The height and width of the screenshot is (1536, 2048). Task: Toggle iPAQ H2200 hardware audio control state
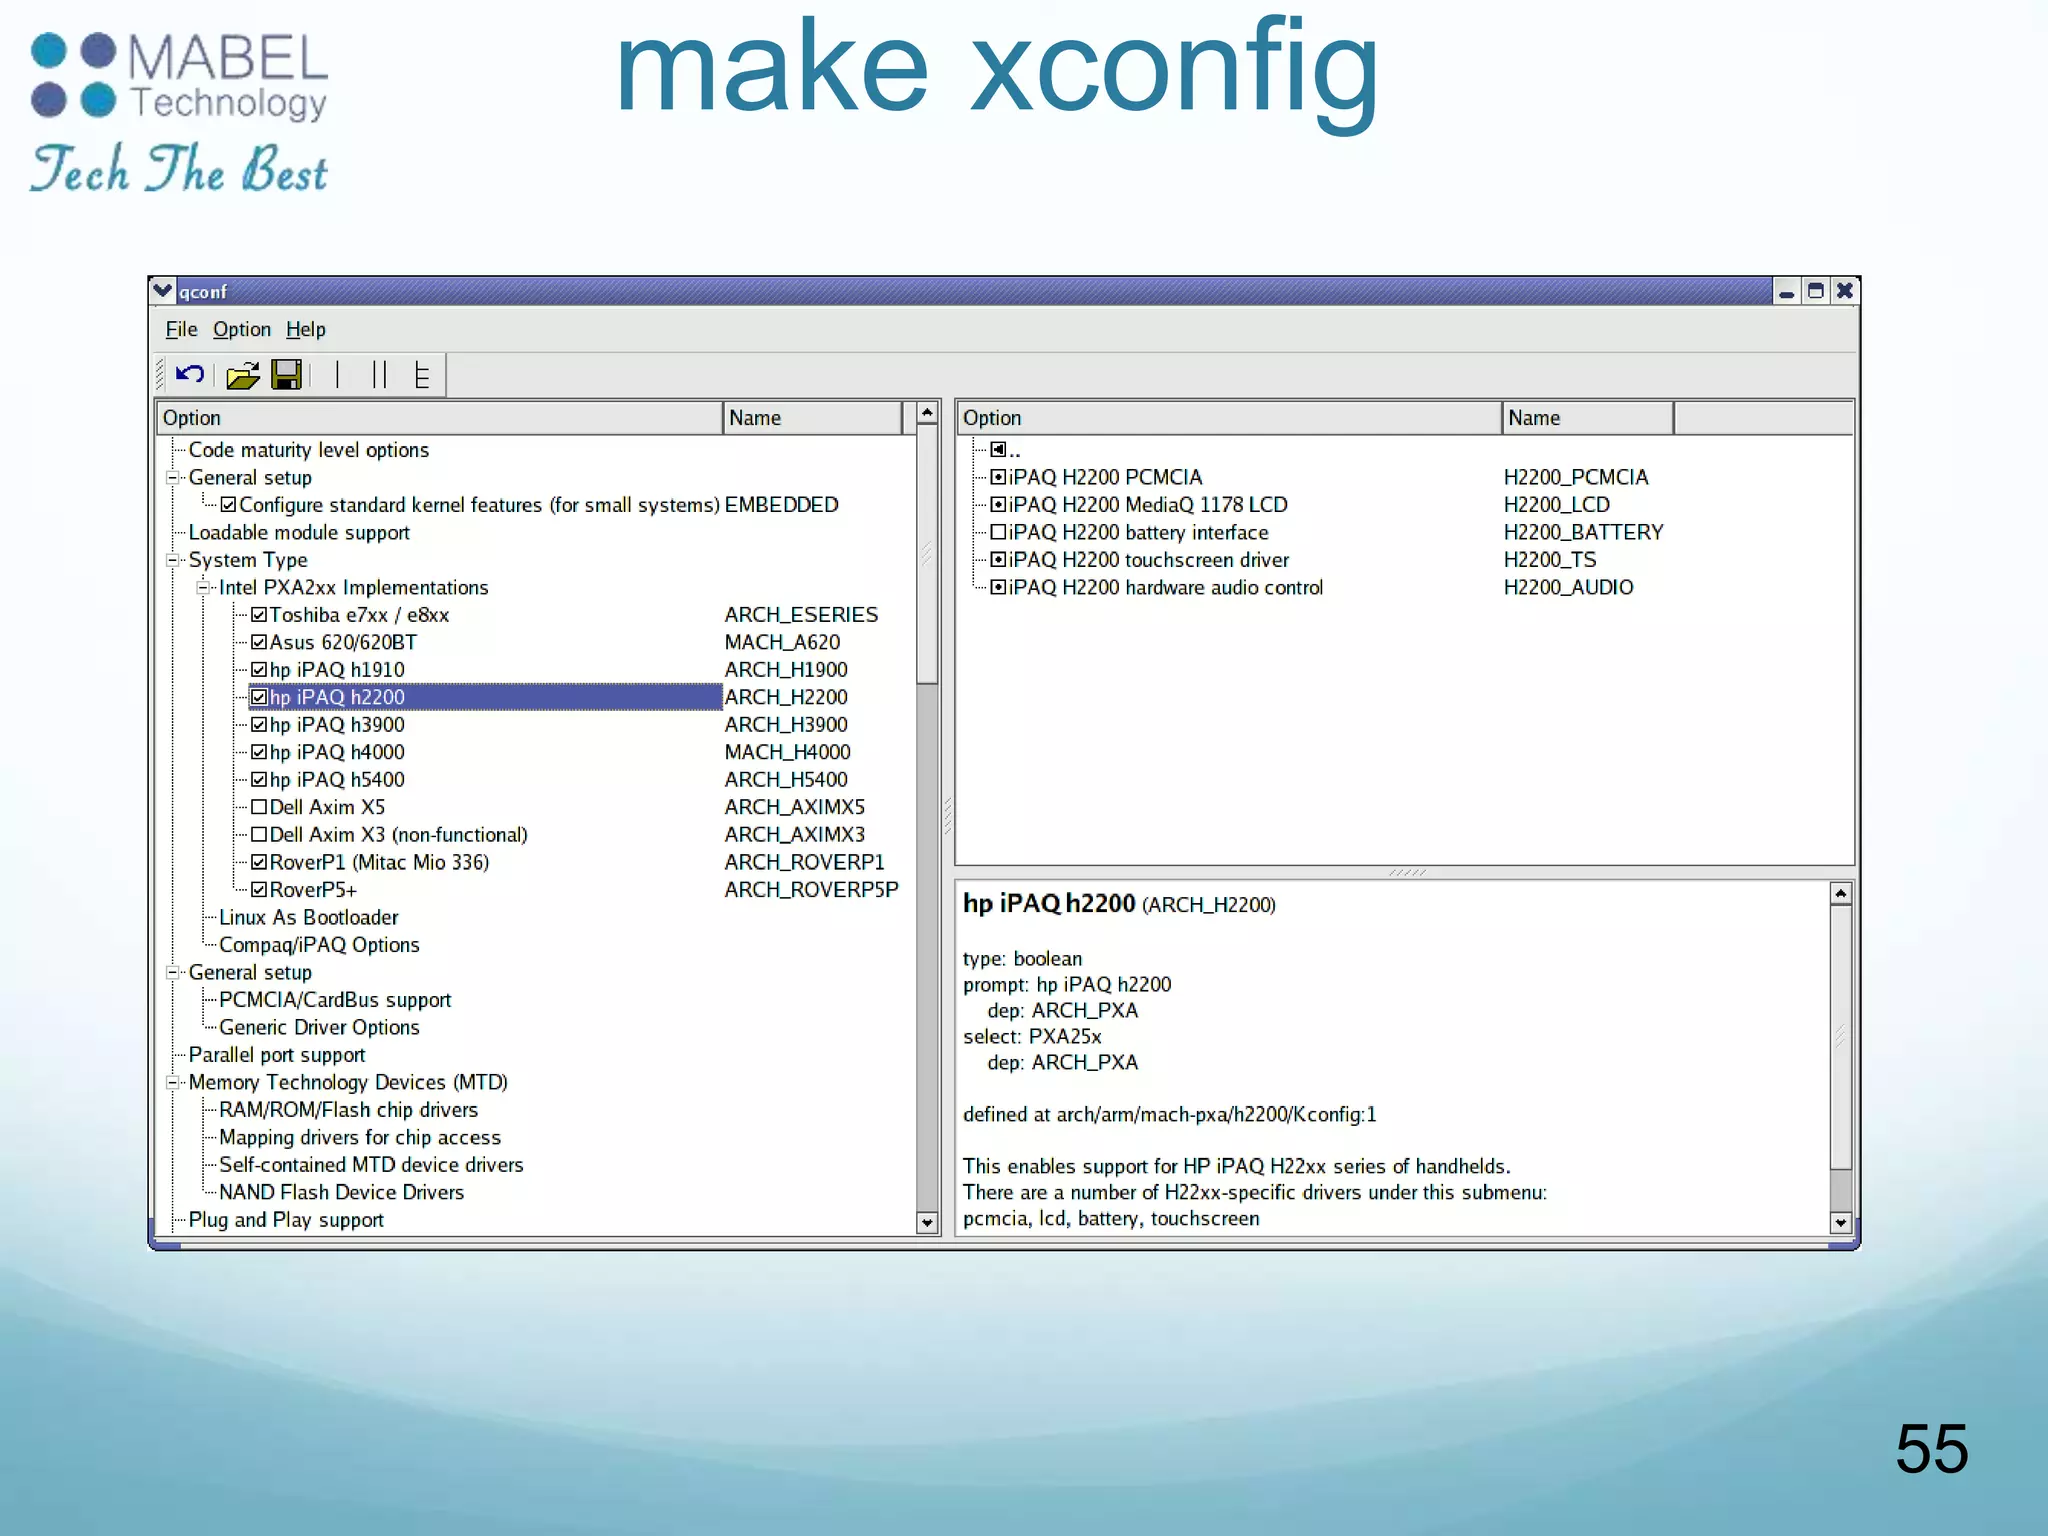(998, 587)
